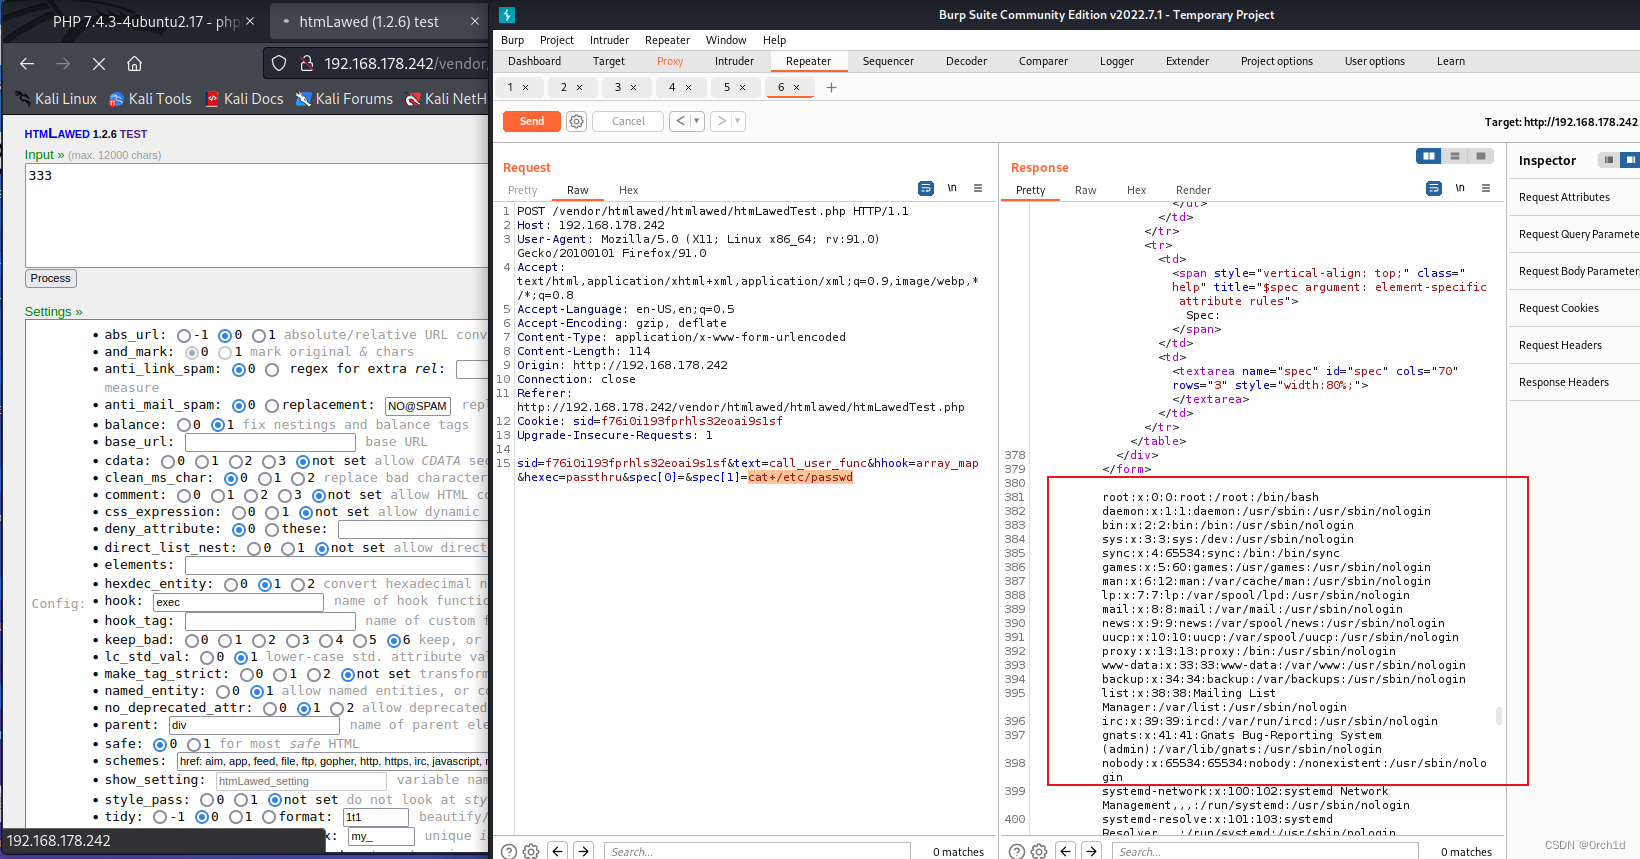Open the Intruder menu
The width and height of the screenshot is (1640, 859).
(x=609, y=40)
